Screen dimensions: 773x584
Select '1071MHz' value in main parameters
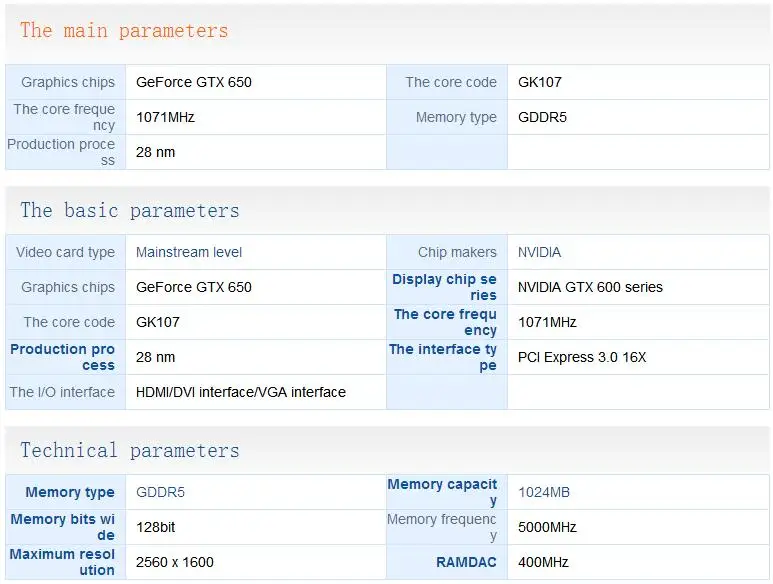[165, 117]
